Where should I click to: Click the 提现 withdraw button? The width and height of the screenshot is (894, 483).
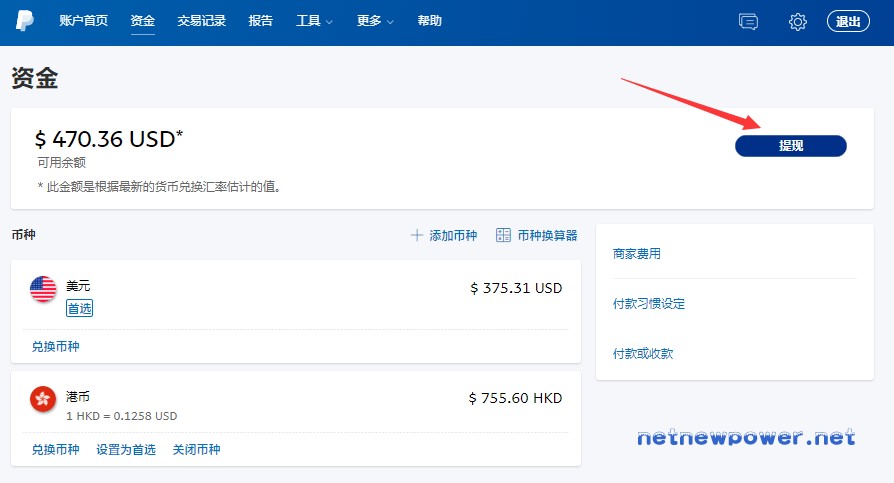click(x=791, y=146)
